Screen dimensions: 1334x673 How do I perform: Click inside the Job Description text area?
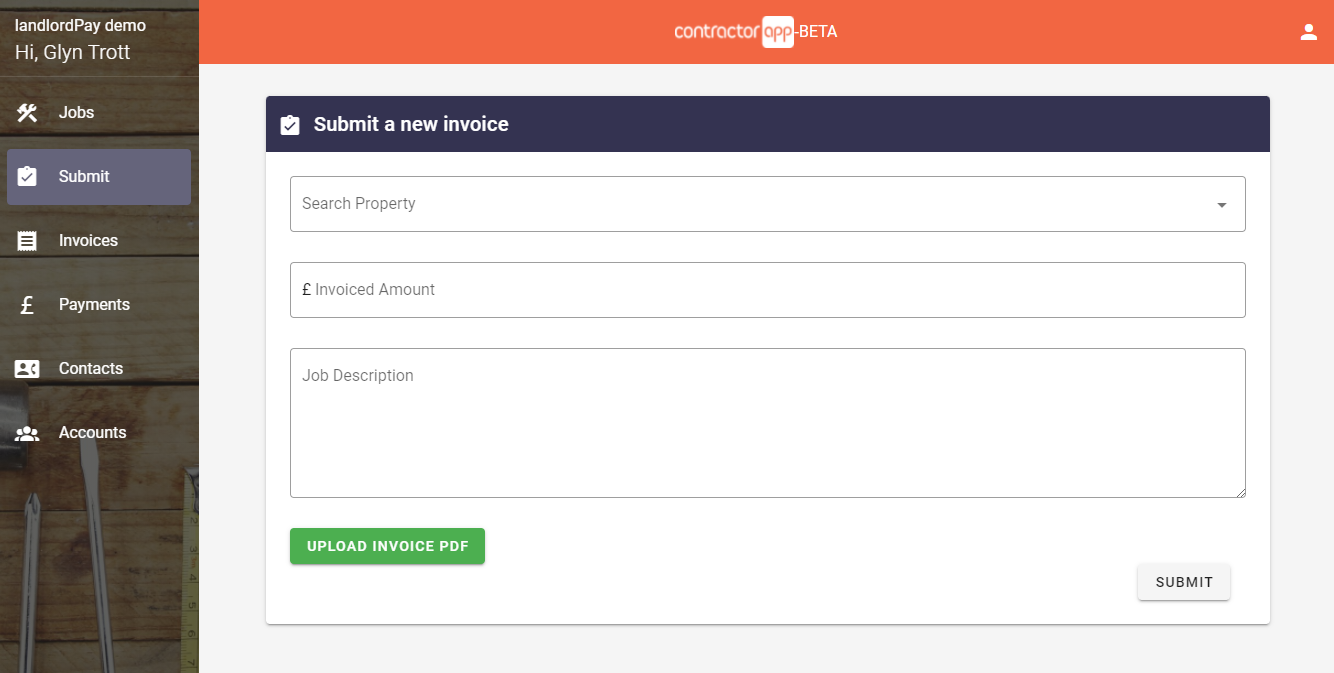click(x=767, y=430)
